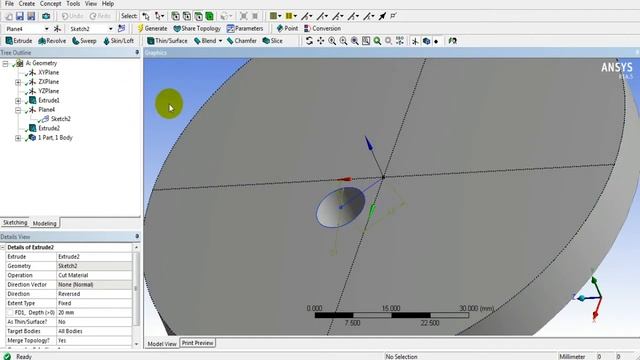
Task: Switch to the Model View tab
Action: (162, 344)
